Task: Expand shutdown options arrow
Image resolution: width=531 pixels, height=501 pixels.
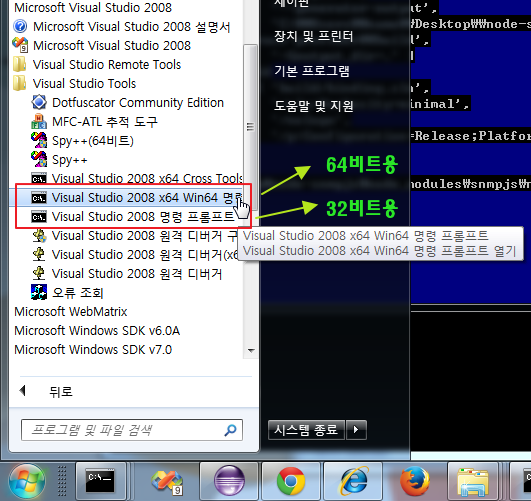Action: click(356, 430)
